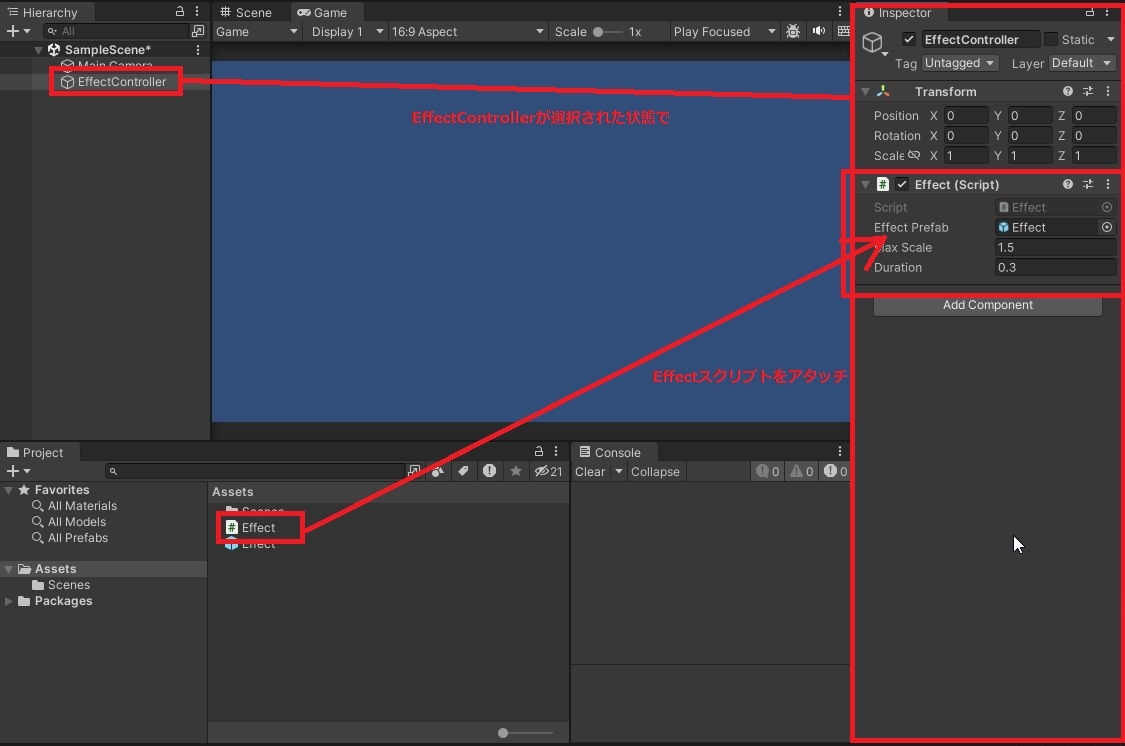Open SampleScene context menu dots
This screenshot has height=746, width=1125.
click(198, 49)
